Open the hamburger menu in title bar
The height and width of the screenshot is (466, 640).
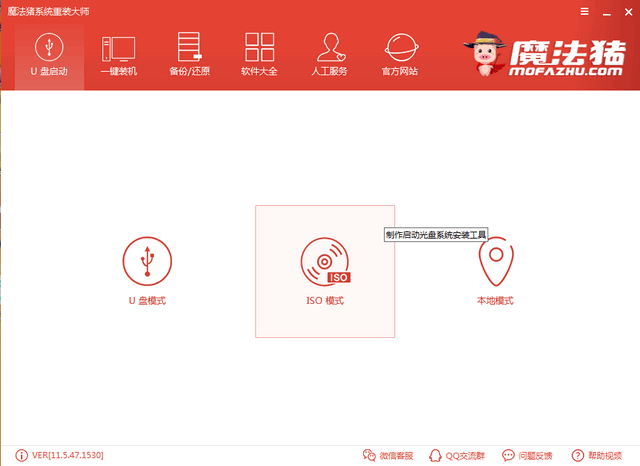pos(582,10)
